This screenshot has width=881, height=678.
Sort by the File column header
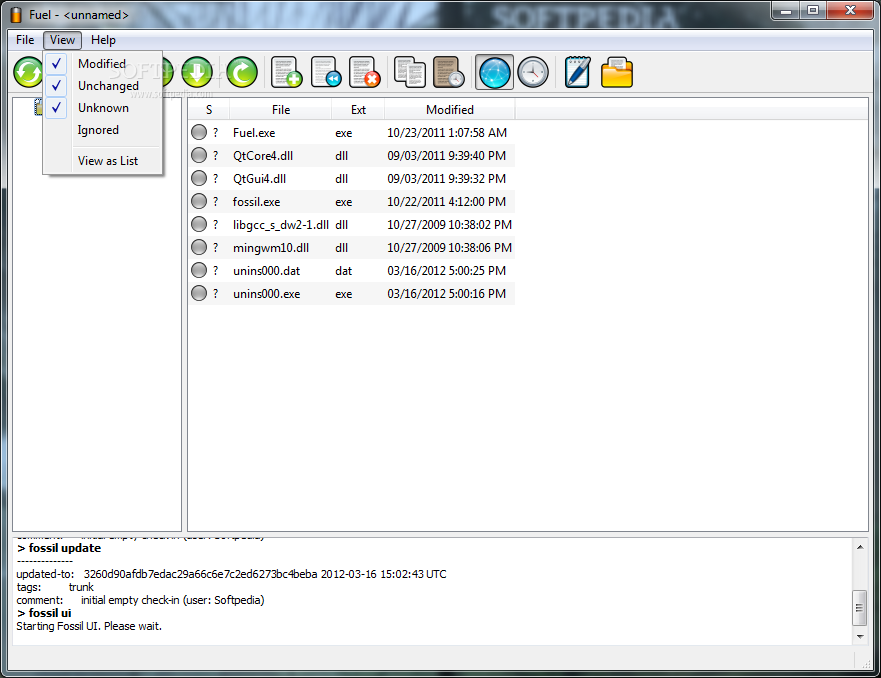pos(281,110)
